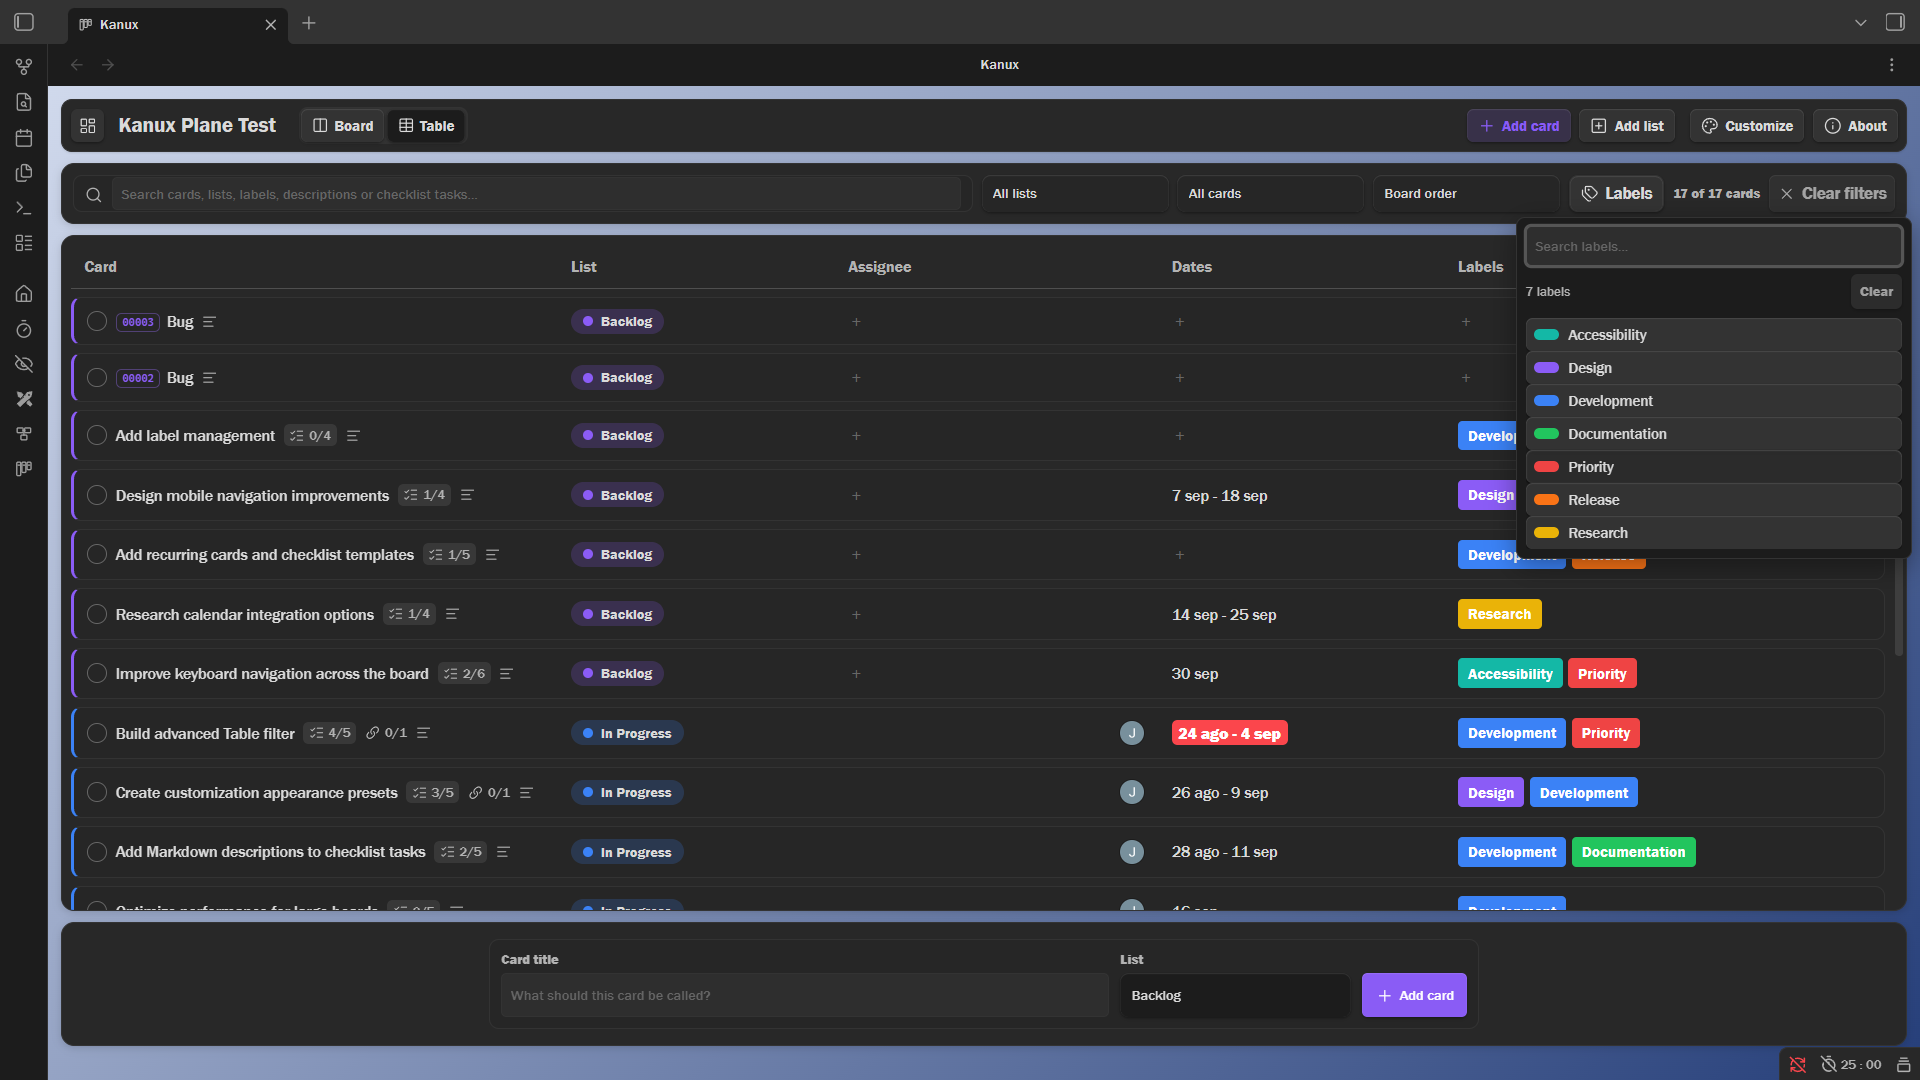Select the Research label in the dropdown
1920x1080 pixels.
(x=1713, y=533)
